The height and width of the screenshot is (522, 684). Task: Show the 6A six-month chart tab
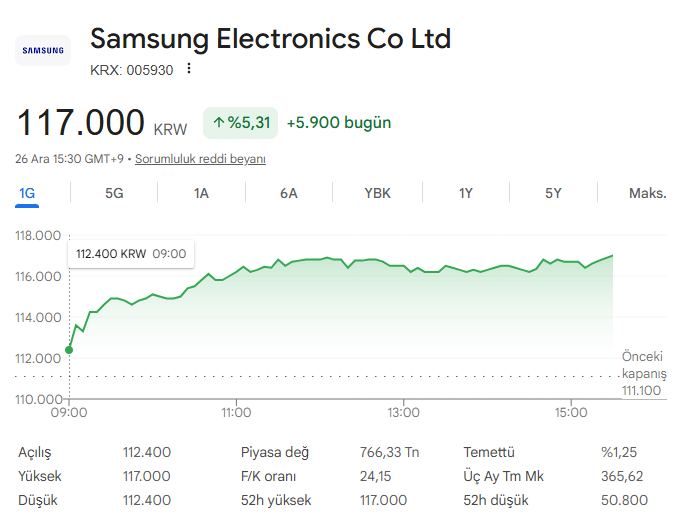point(289,193)
